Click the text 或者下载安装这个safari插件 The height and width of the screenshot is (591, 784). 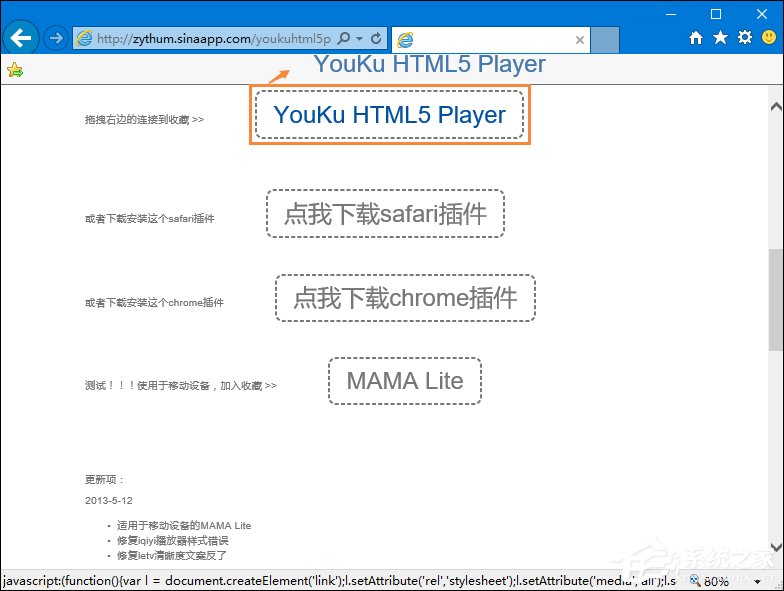150,218
